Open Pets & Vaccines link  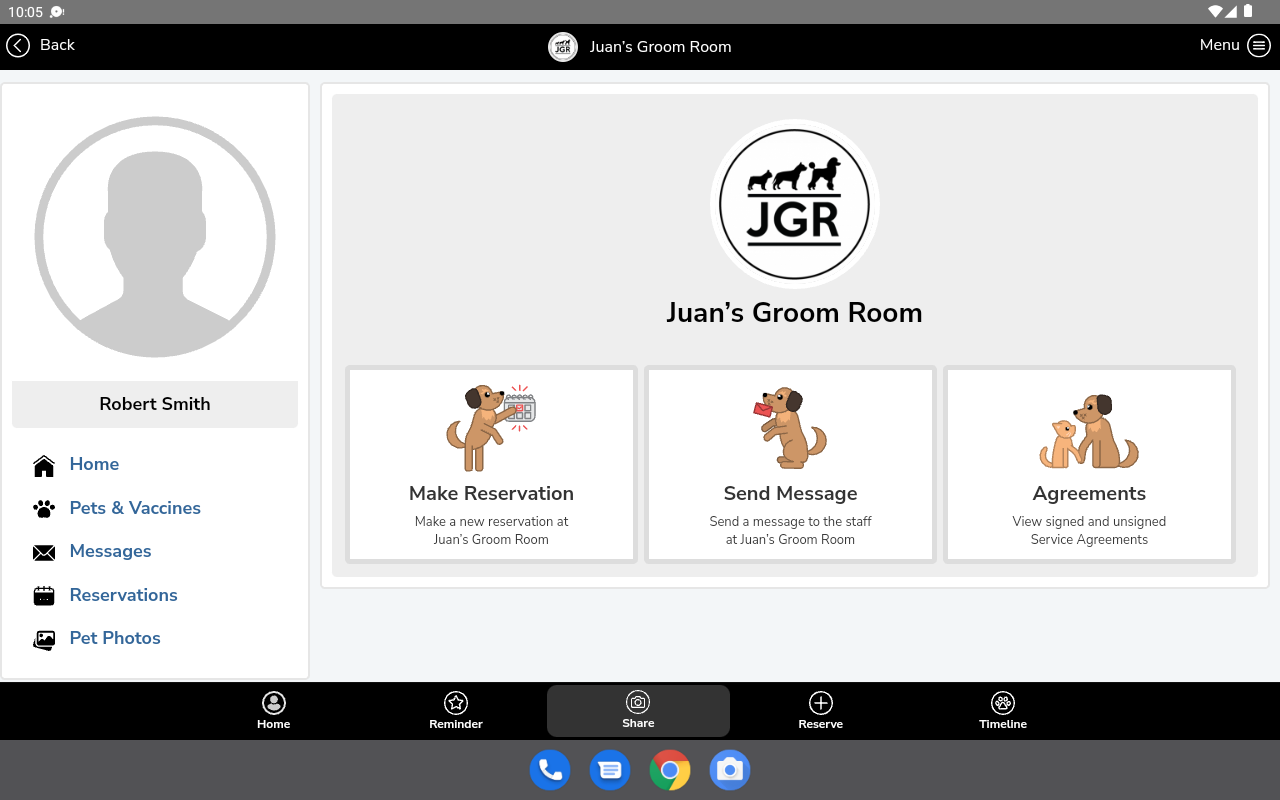(x=135, y=508)
